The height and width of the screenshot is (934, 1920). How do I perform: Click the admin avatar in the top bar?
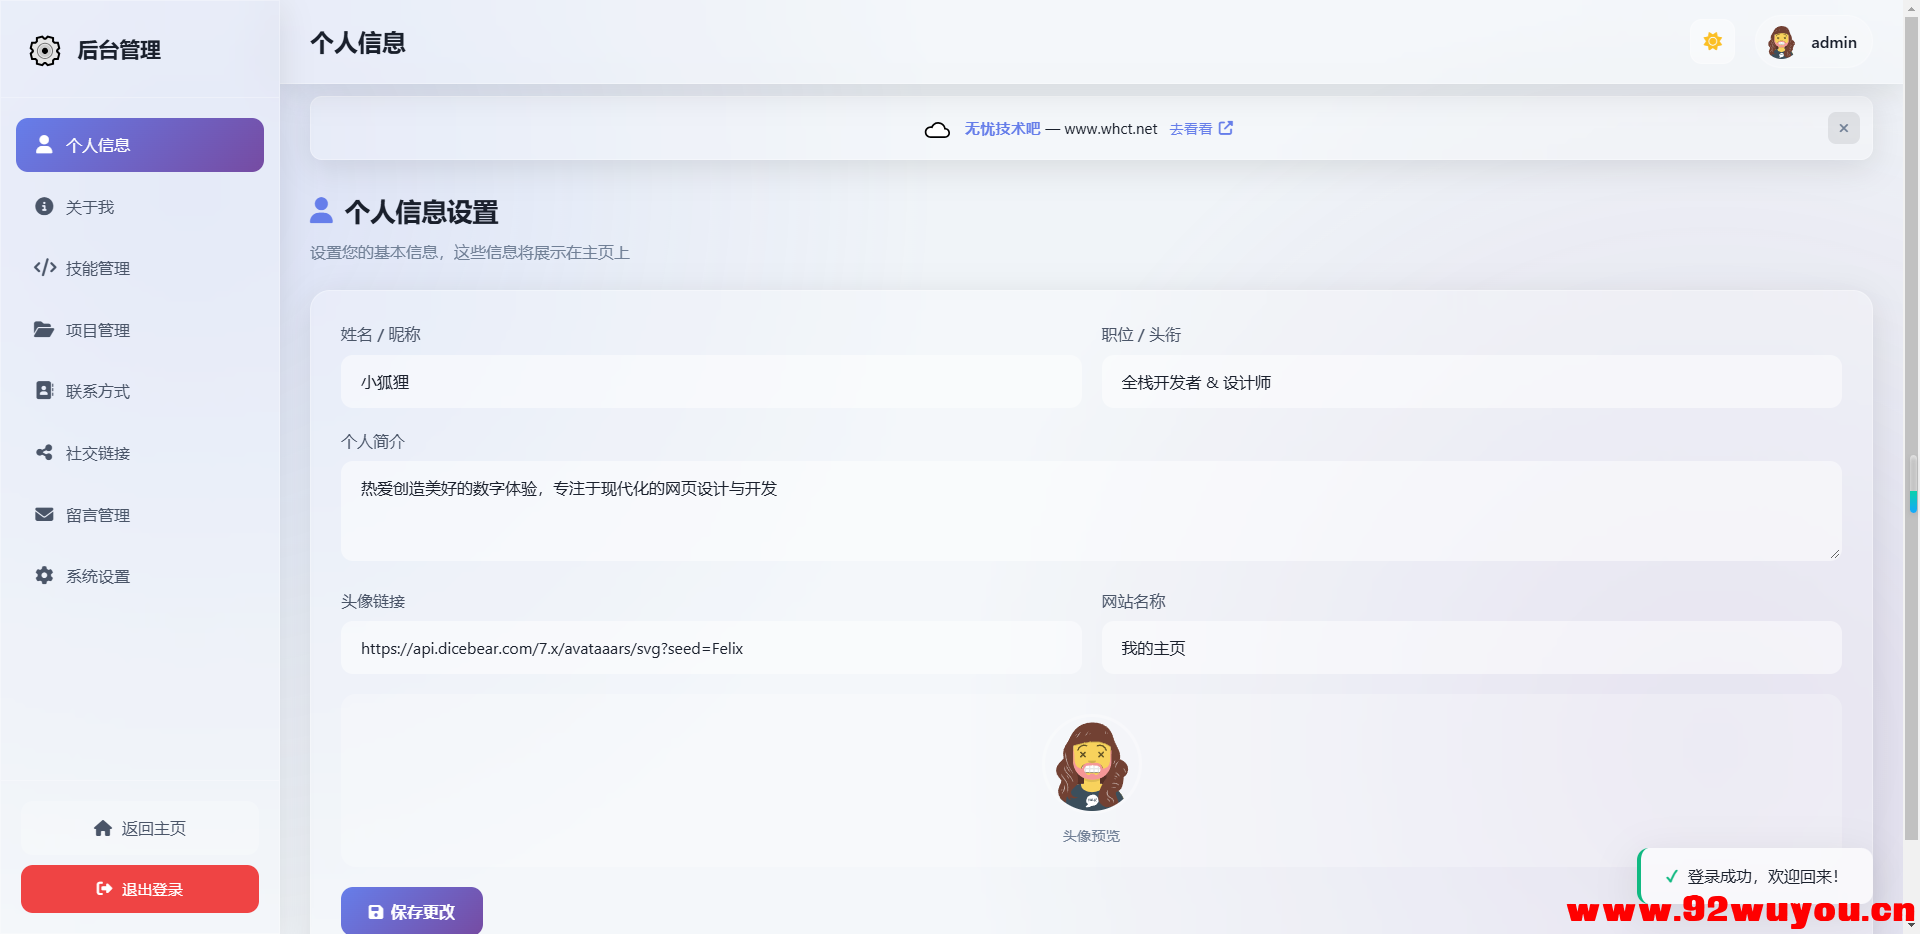click(1781, 41)
